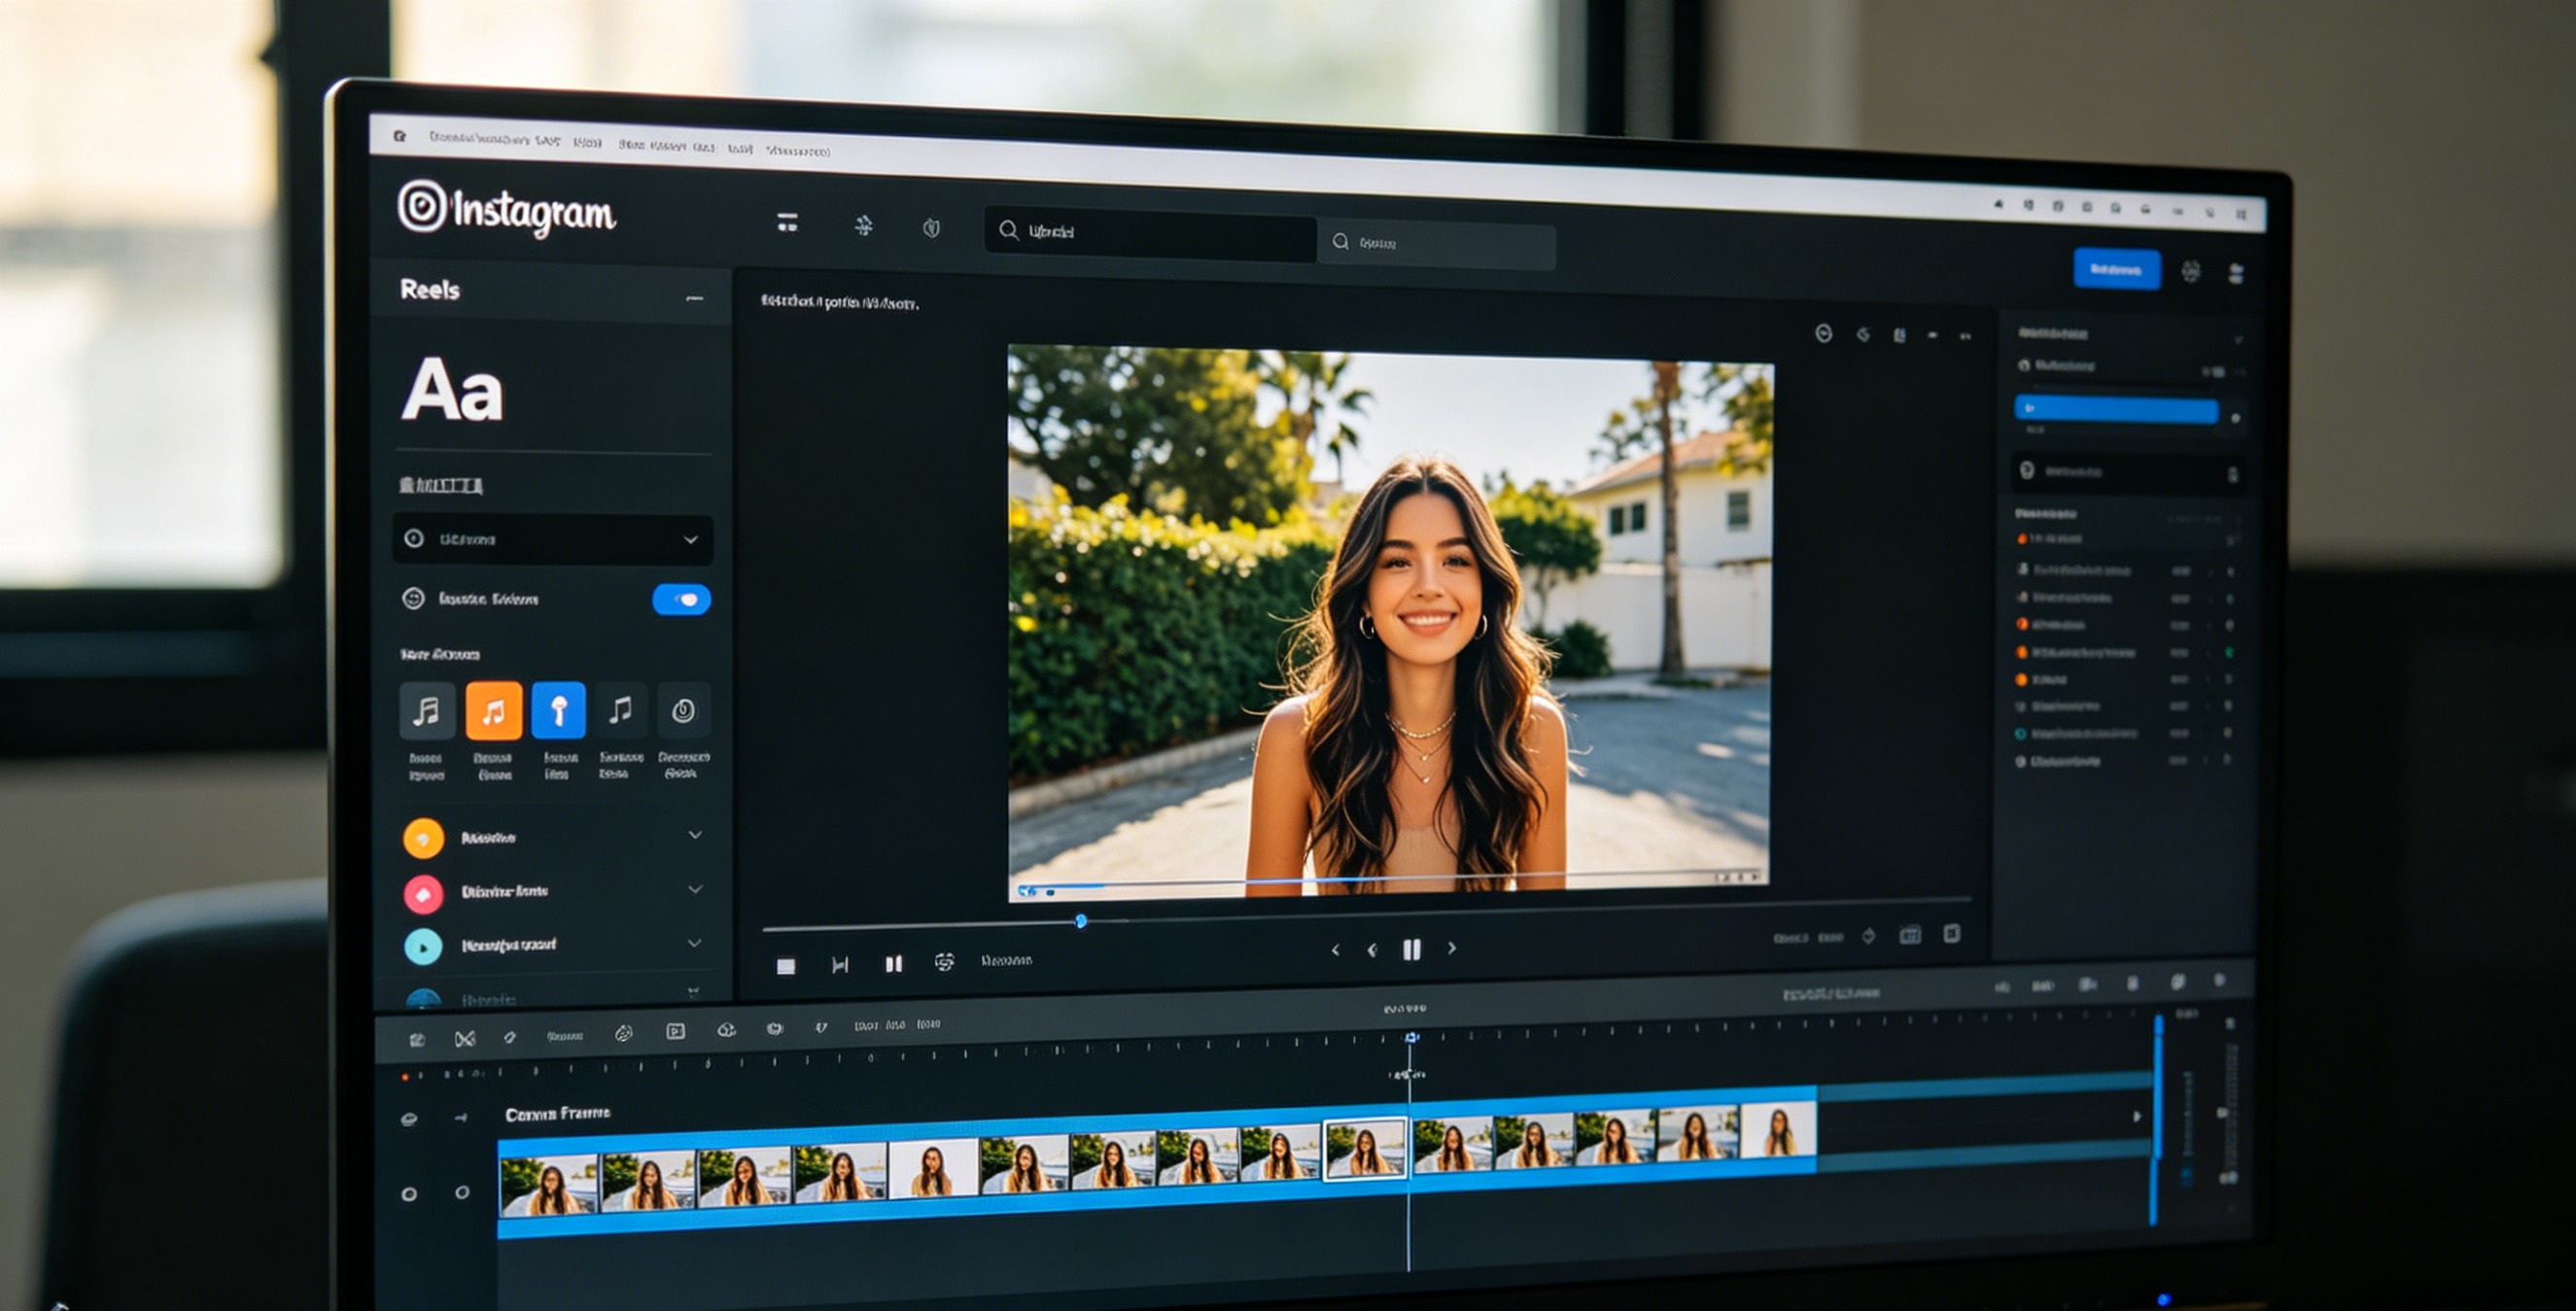Viewport: 2576px width, 1311px height.
Task: Select the white-outlined clip thumbnail in the timeline
Action: tap(1365, 1149)
